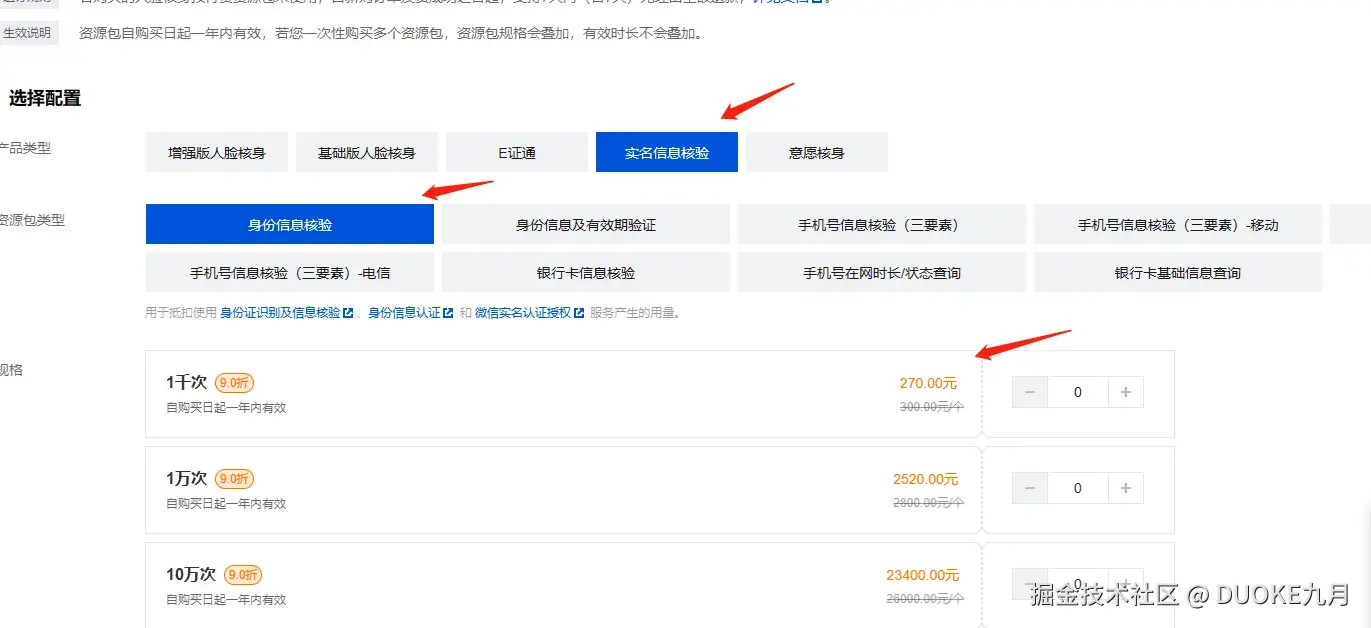Click the 选择配置 section heading
This screenshot has height=628, width=1371.
coord(45,98)
